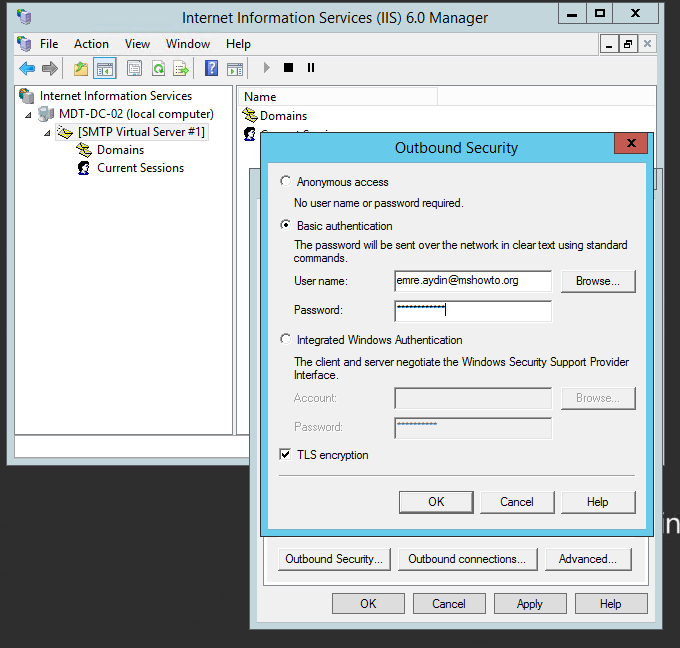The width and height of the screenshot is (680, 648).
Task: Click the Current Sessions icon in tree
Action: 84,168
